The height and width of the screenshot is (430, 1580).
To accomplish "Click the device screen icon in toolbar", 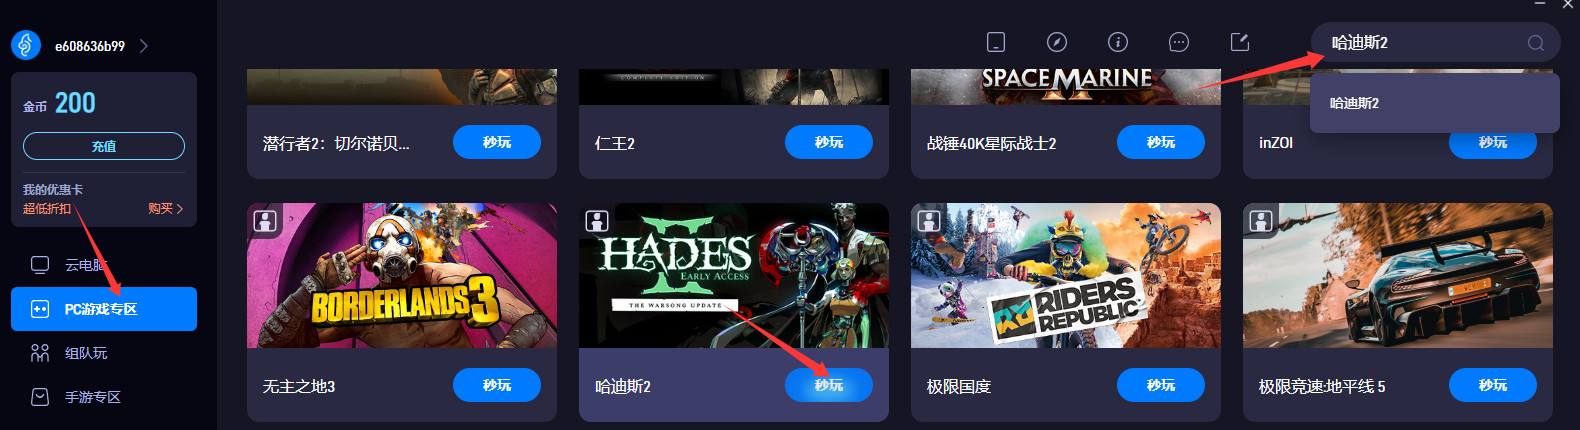I will click(996, 42).
